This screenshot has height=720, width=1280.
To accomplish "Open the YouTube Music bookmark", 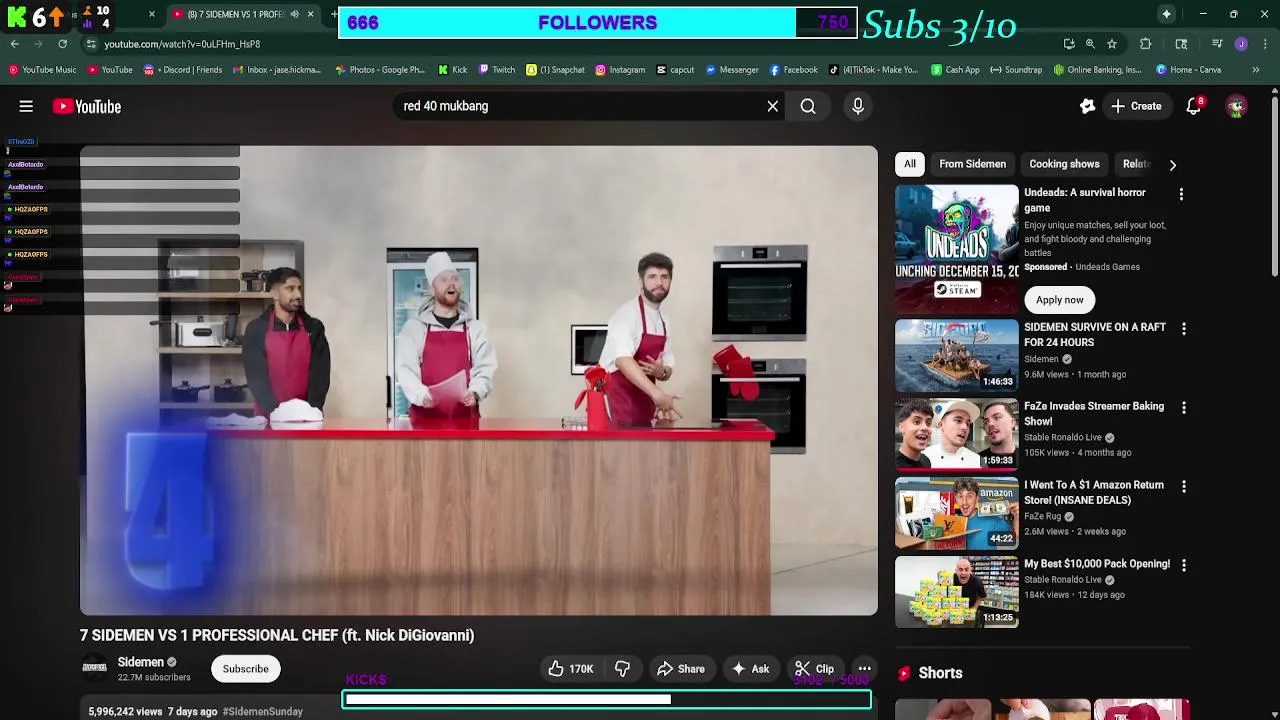I will click(x=42, y=70).
